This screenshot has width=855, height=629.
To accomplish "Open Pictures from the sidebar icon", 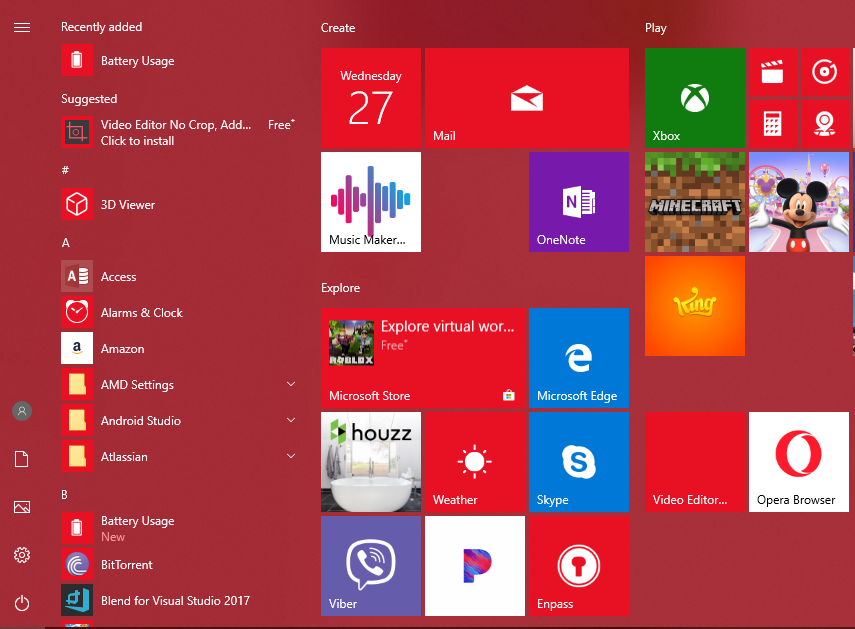I will (22, 507).
